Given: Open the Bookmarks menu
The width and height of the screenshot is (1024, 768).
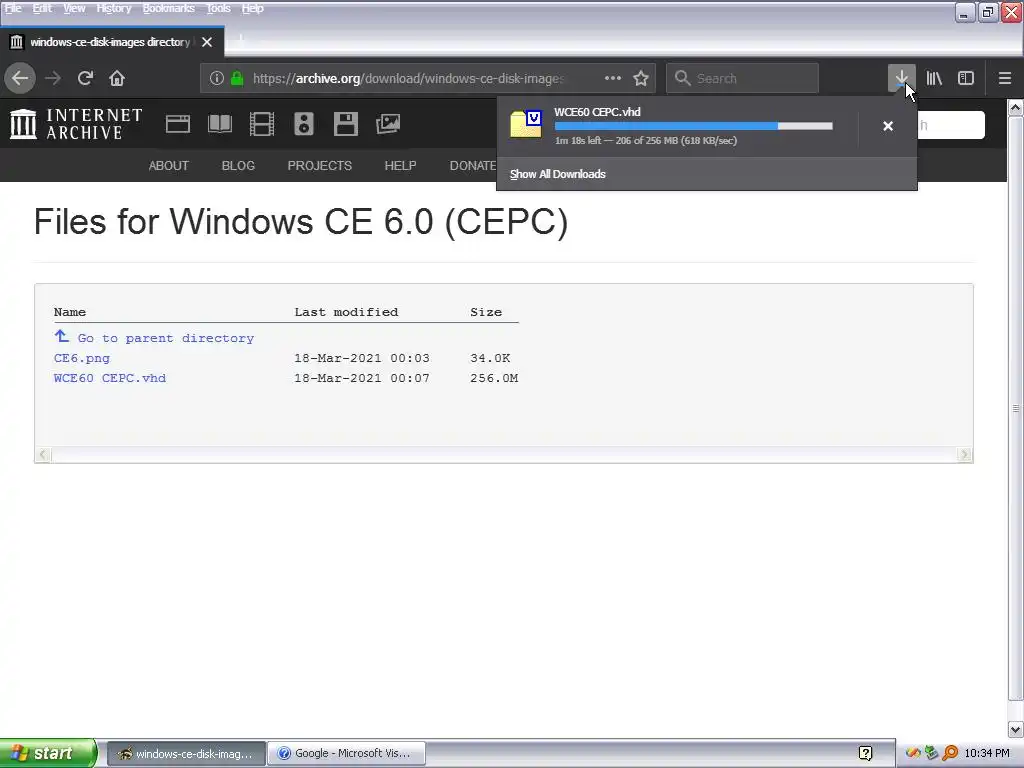Looking at the screenshot, I should 168,8.
